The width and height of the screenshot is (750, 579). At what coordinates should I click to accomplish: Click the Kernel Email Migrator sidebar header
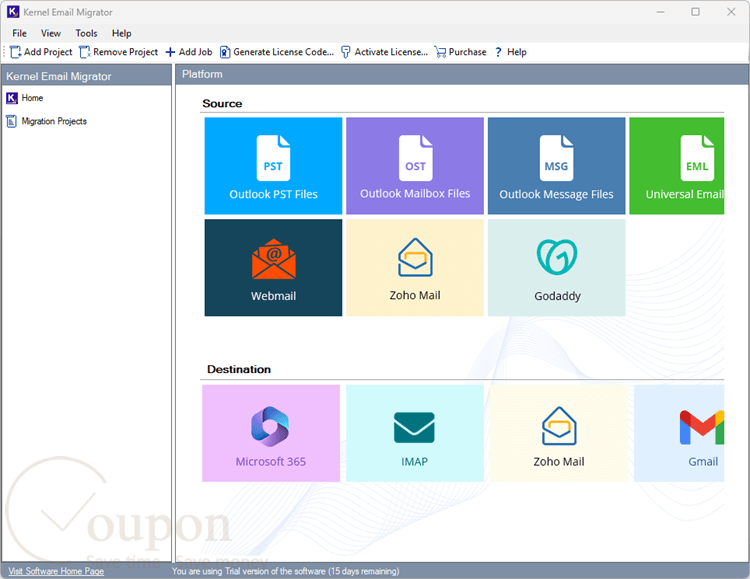pos(87,76)
